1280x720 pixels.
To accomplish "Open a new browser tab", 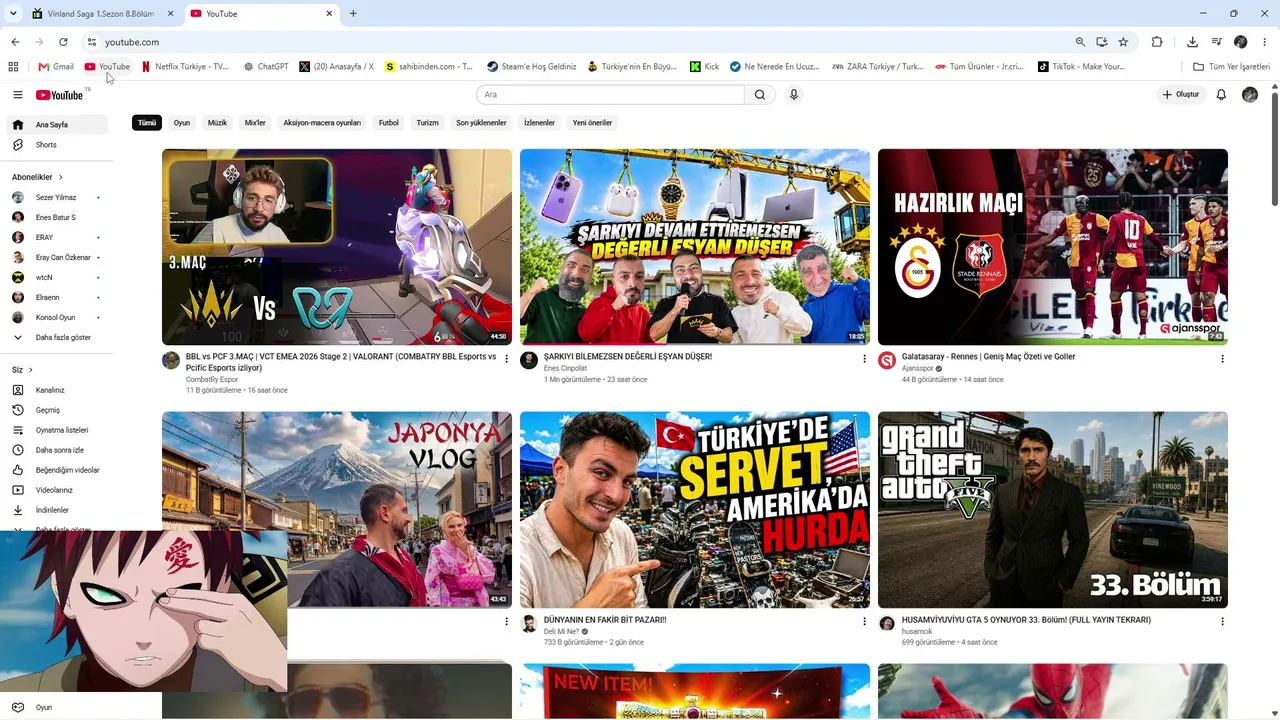I will (353, 14).
